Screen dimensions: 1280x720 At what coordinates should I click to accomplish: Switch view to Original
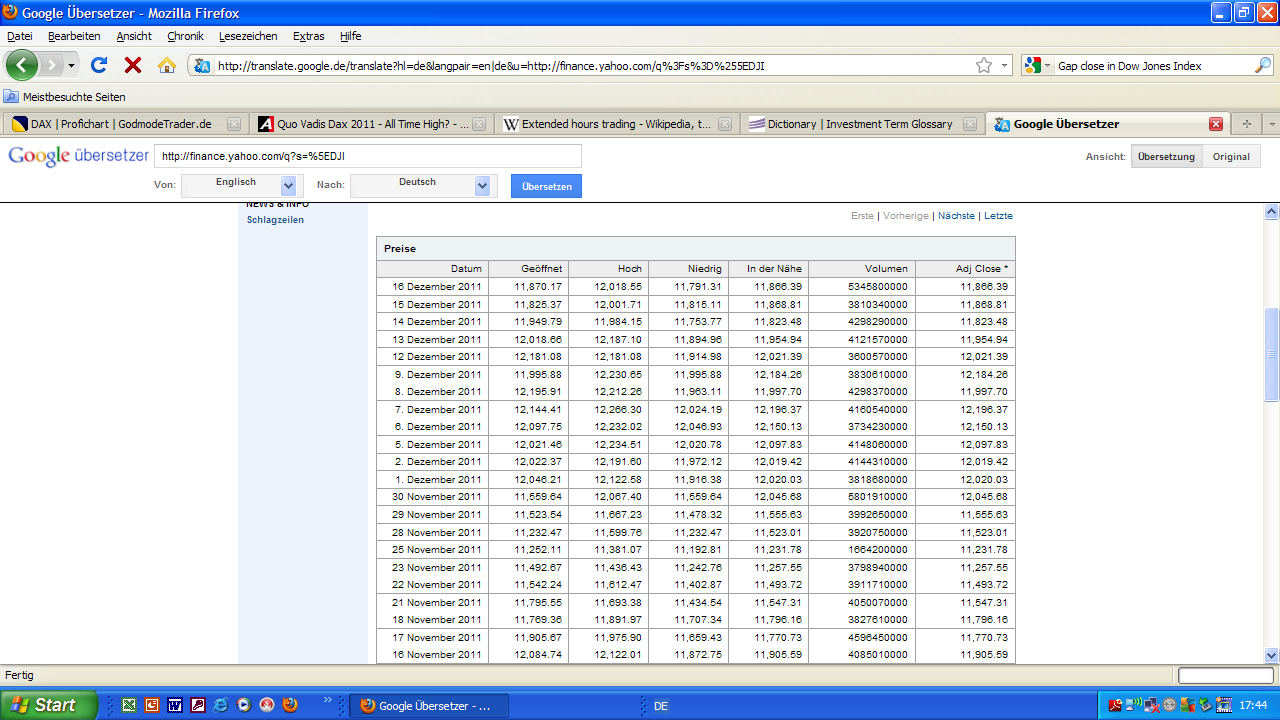click(1231, 157)
